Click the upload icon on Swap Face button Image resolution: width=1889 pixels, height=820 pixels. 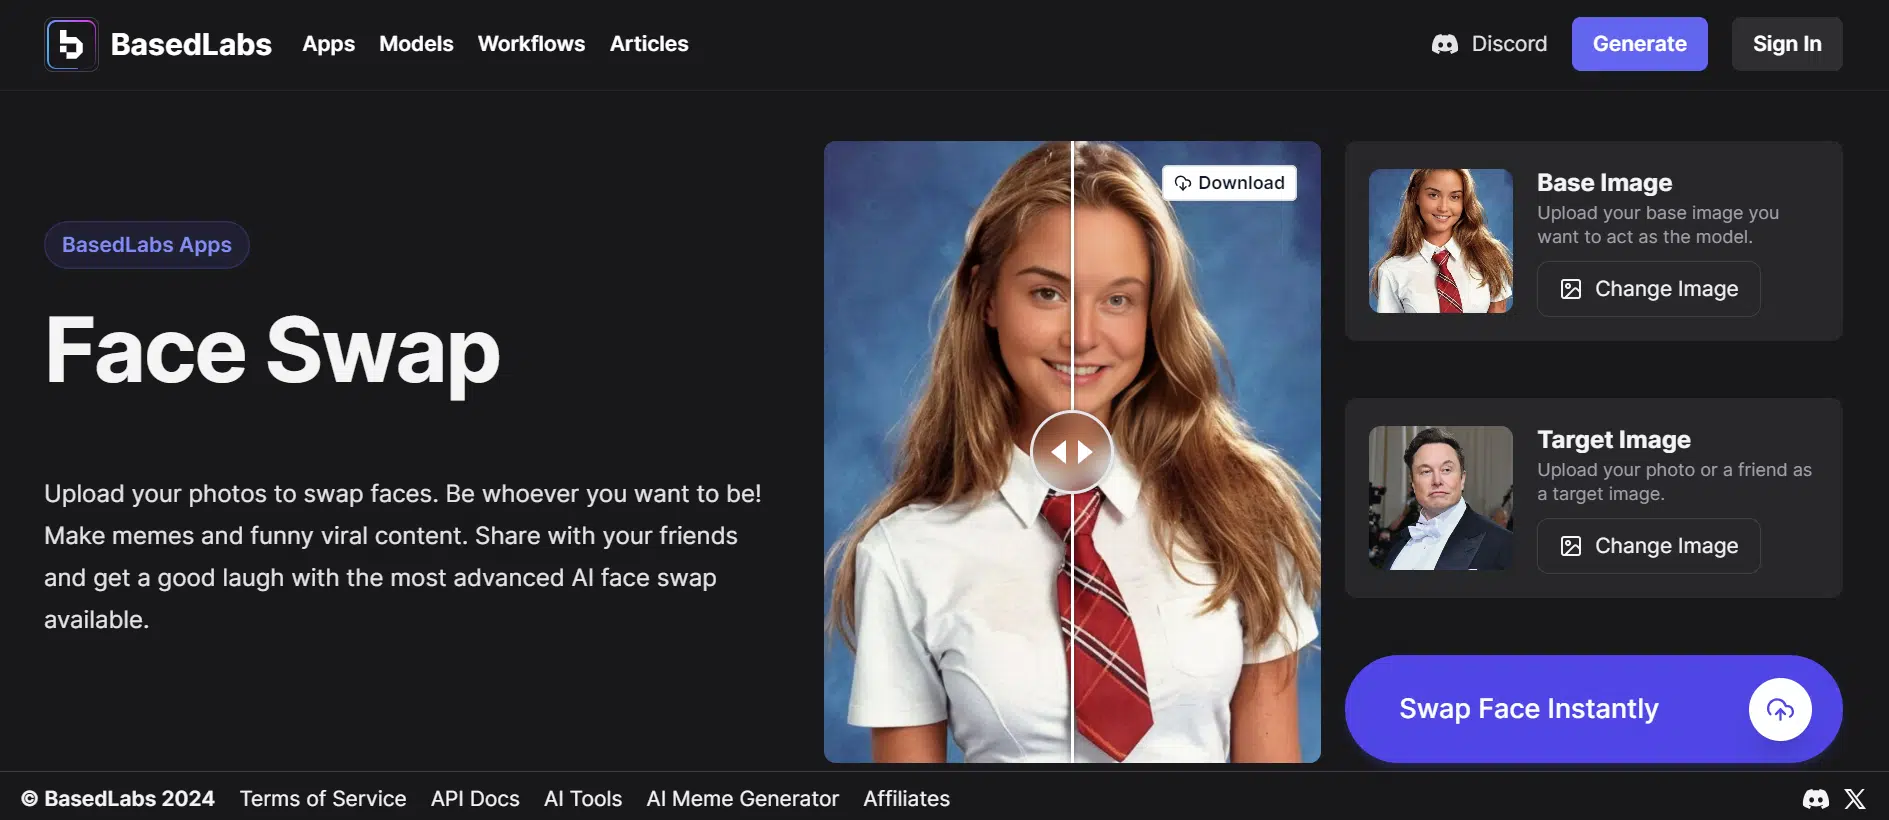1779,710
